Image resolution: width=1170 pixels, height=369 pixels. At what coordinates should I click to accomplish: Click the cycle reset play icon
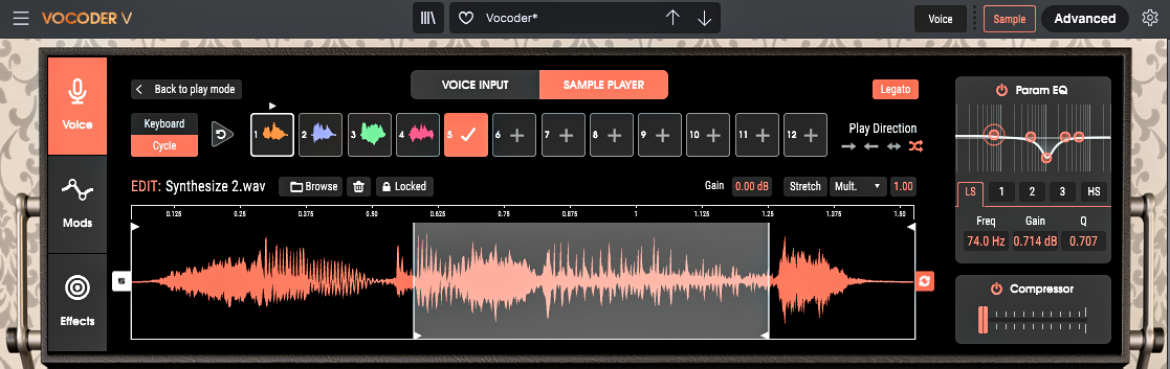[x=222, y=135]
